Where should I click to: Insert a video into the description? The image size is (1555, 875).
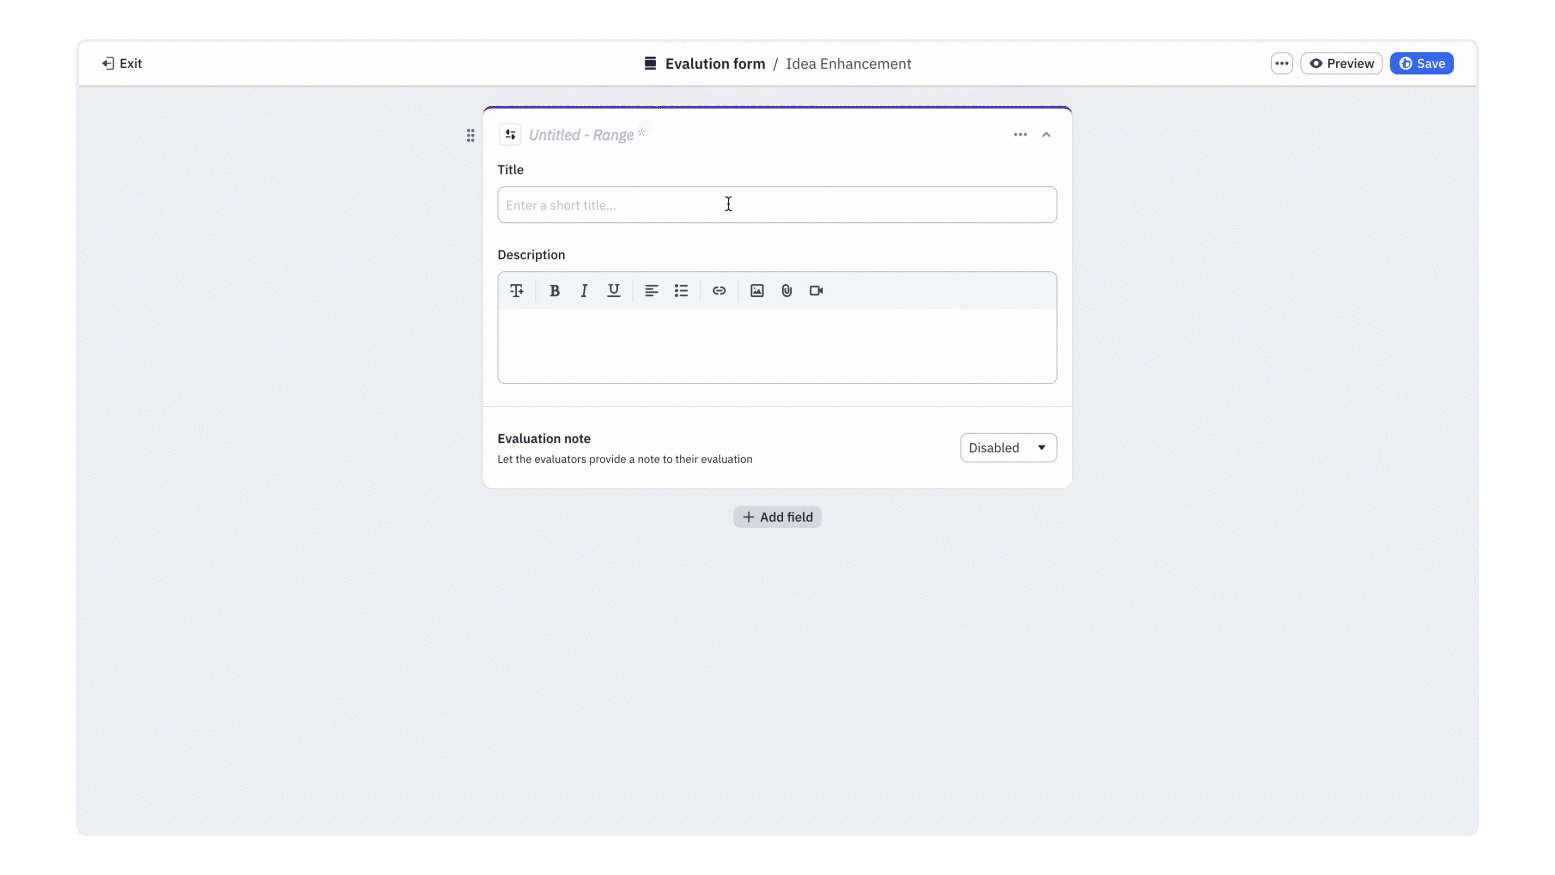(x=816, y=290)
